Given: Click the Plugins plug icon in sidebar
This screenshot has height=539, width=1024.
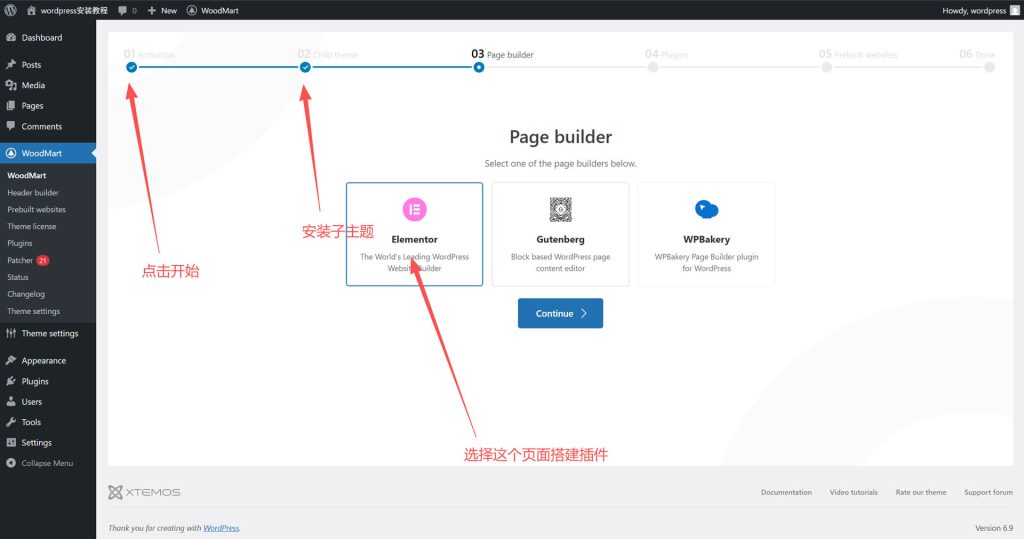Looking at the screenshot, I should 11,381.
